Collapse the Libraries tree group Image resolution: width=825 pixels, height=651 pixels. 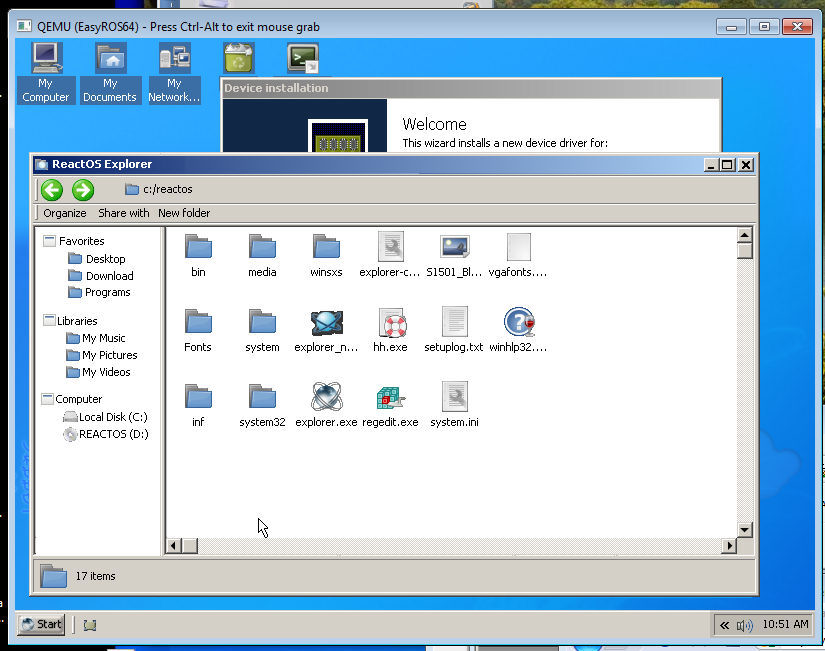[49, 321]
